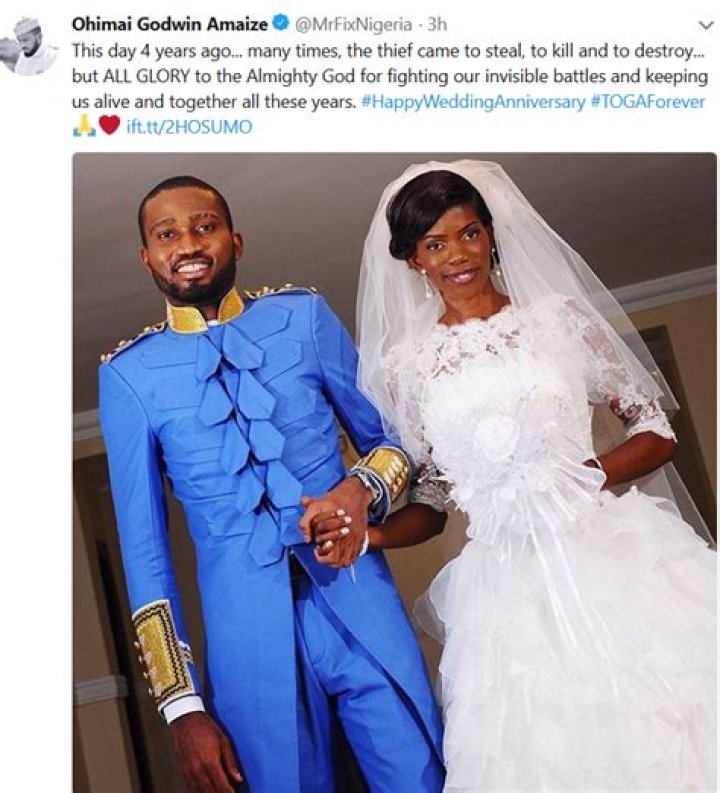Screen dimensions: 720x793
Task: Click the red heart emoji
Action: coord(109,125)
